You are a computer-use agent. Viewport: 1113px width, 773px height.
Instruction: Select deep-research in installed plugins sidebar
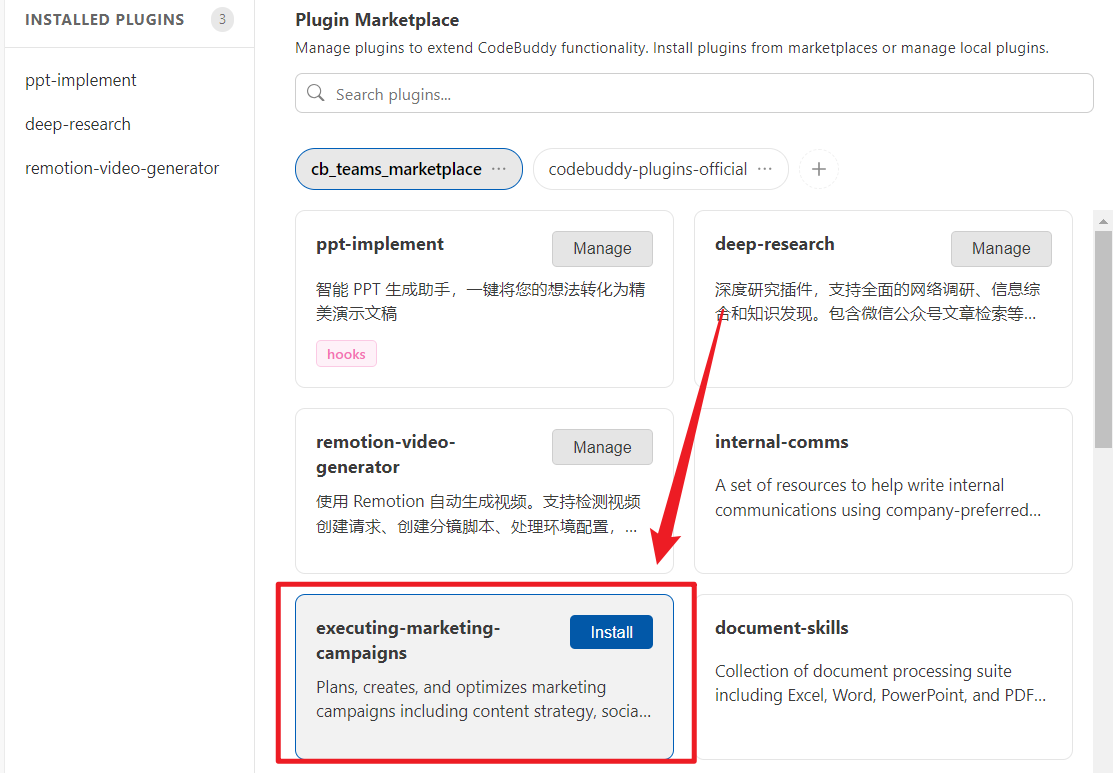pyautogui.click(x=78, y=124)
